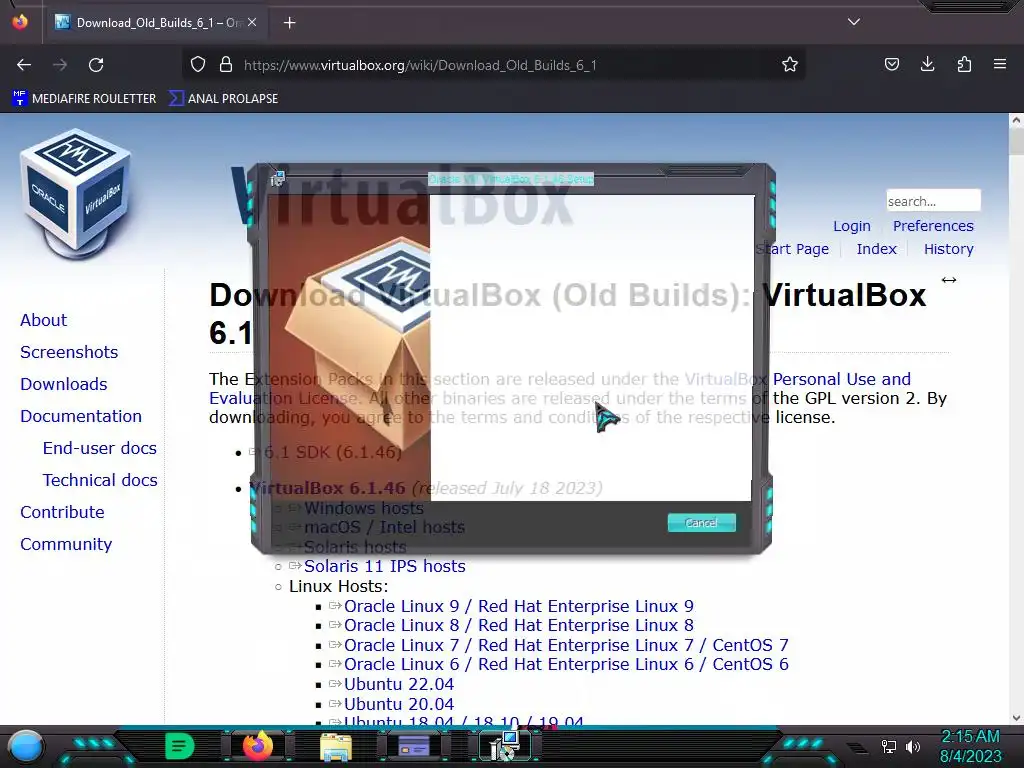This screenshot has height=768, width=1024.
Task: Open the Start orb on the taskbar
Action: 25,746
